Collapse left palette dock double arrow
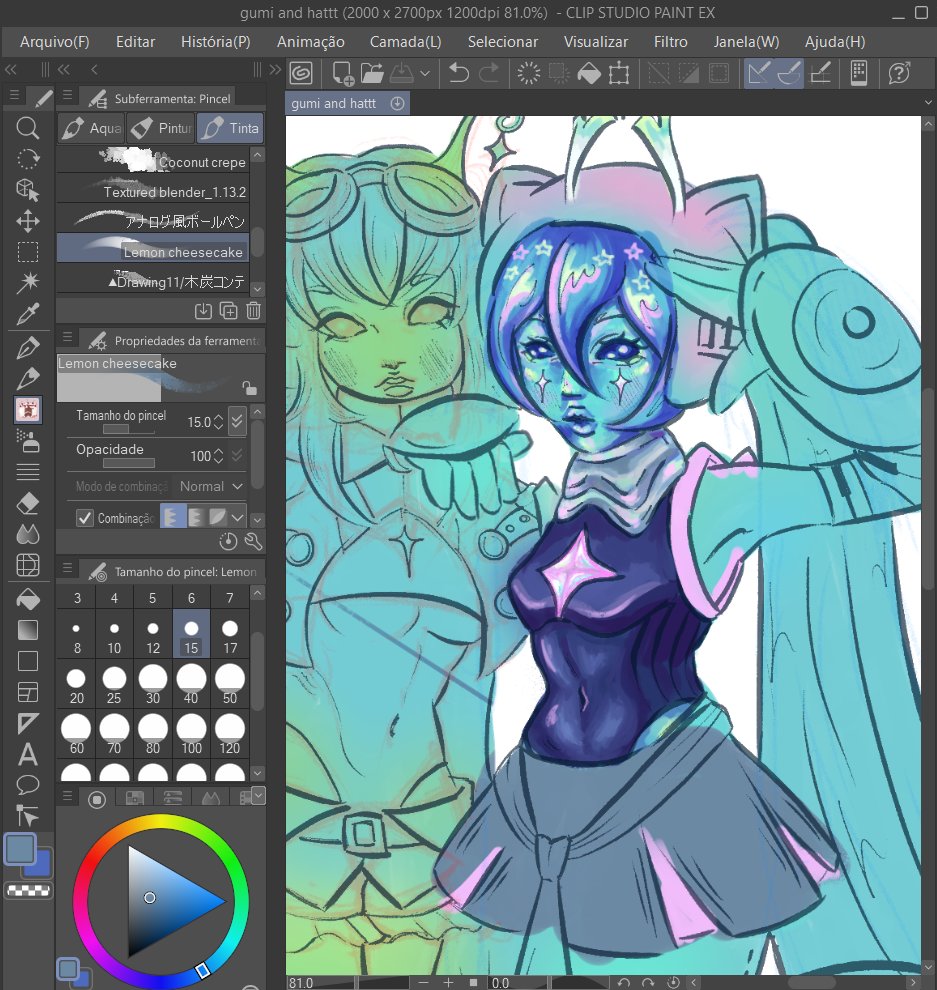937x990 pixels. click(11, 69)
